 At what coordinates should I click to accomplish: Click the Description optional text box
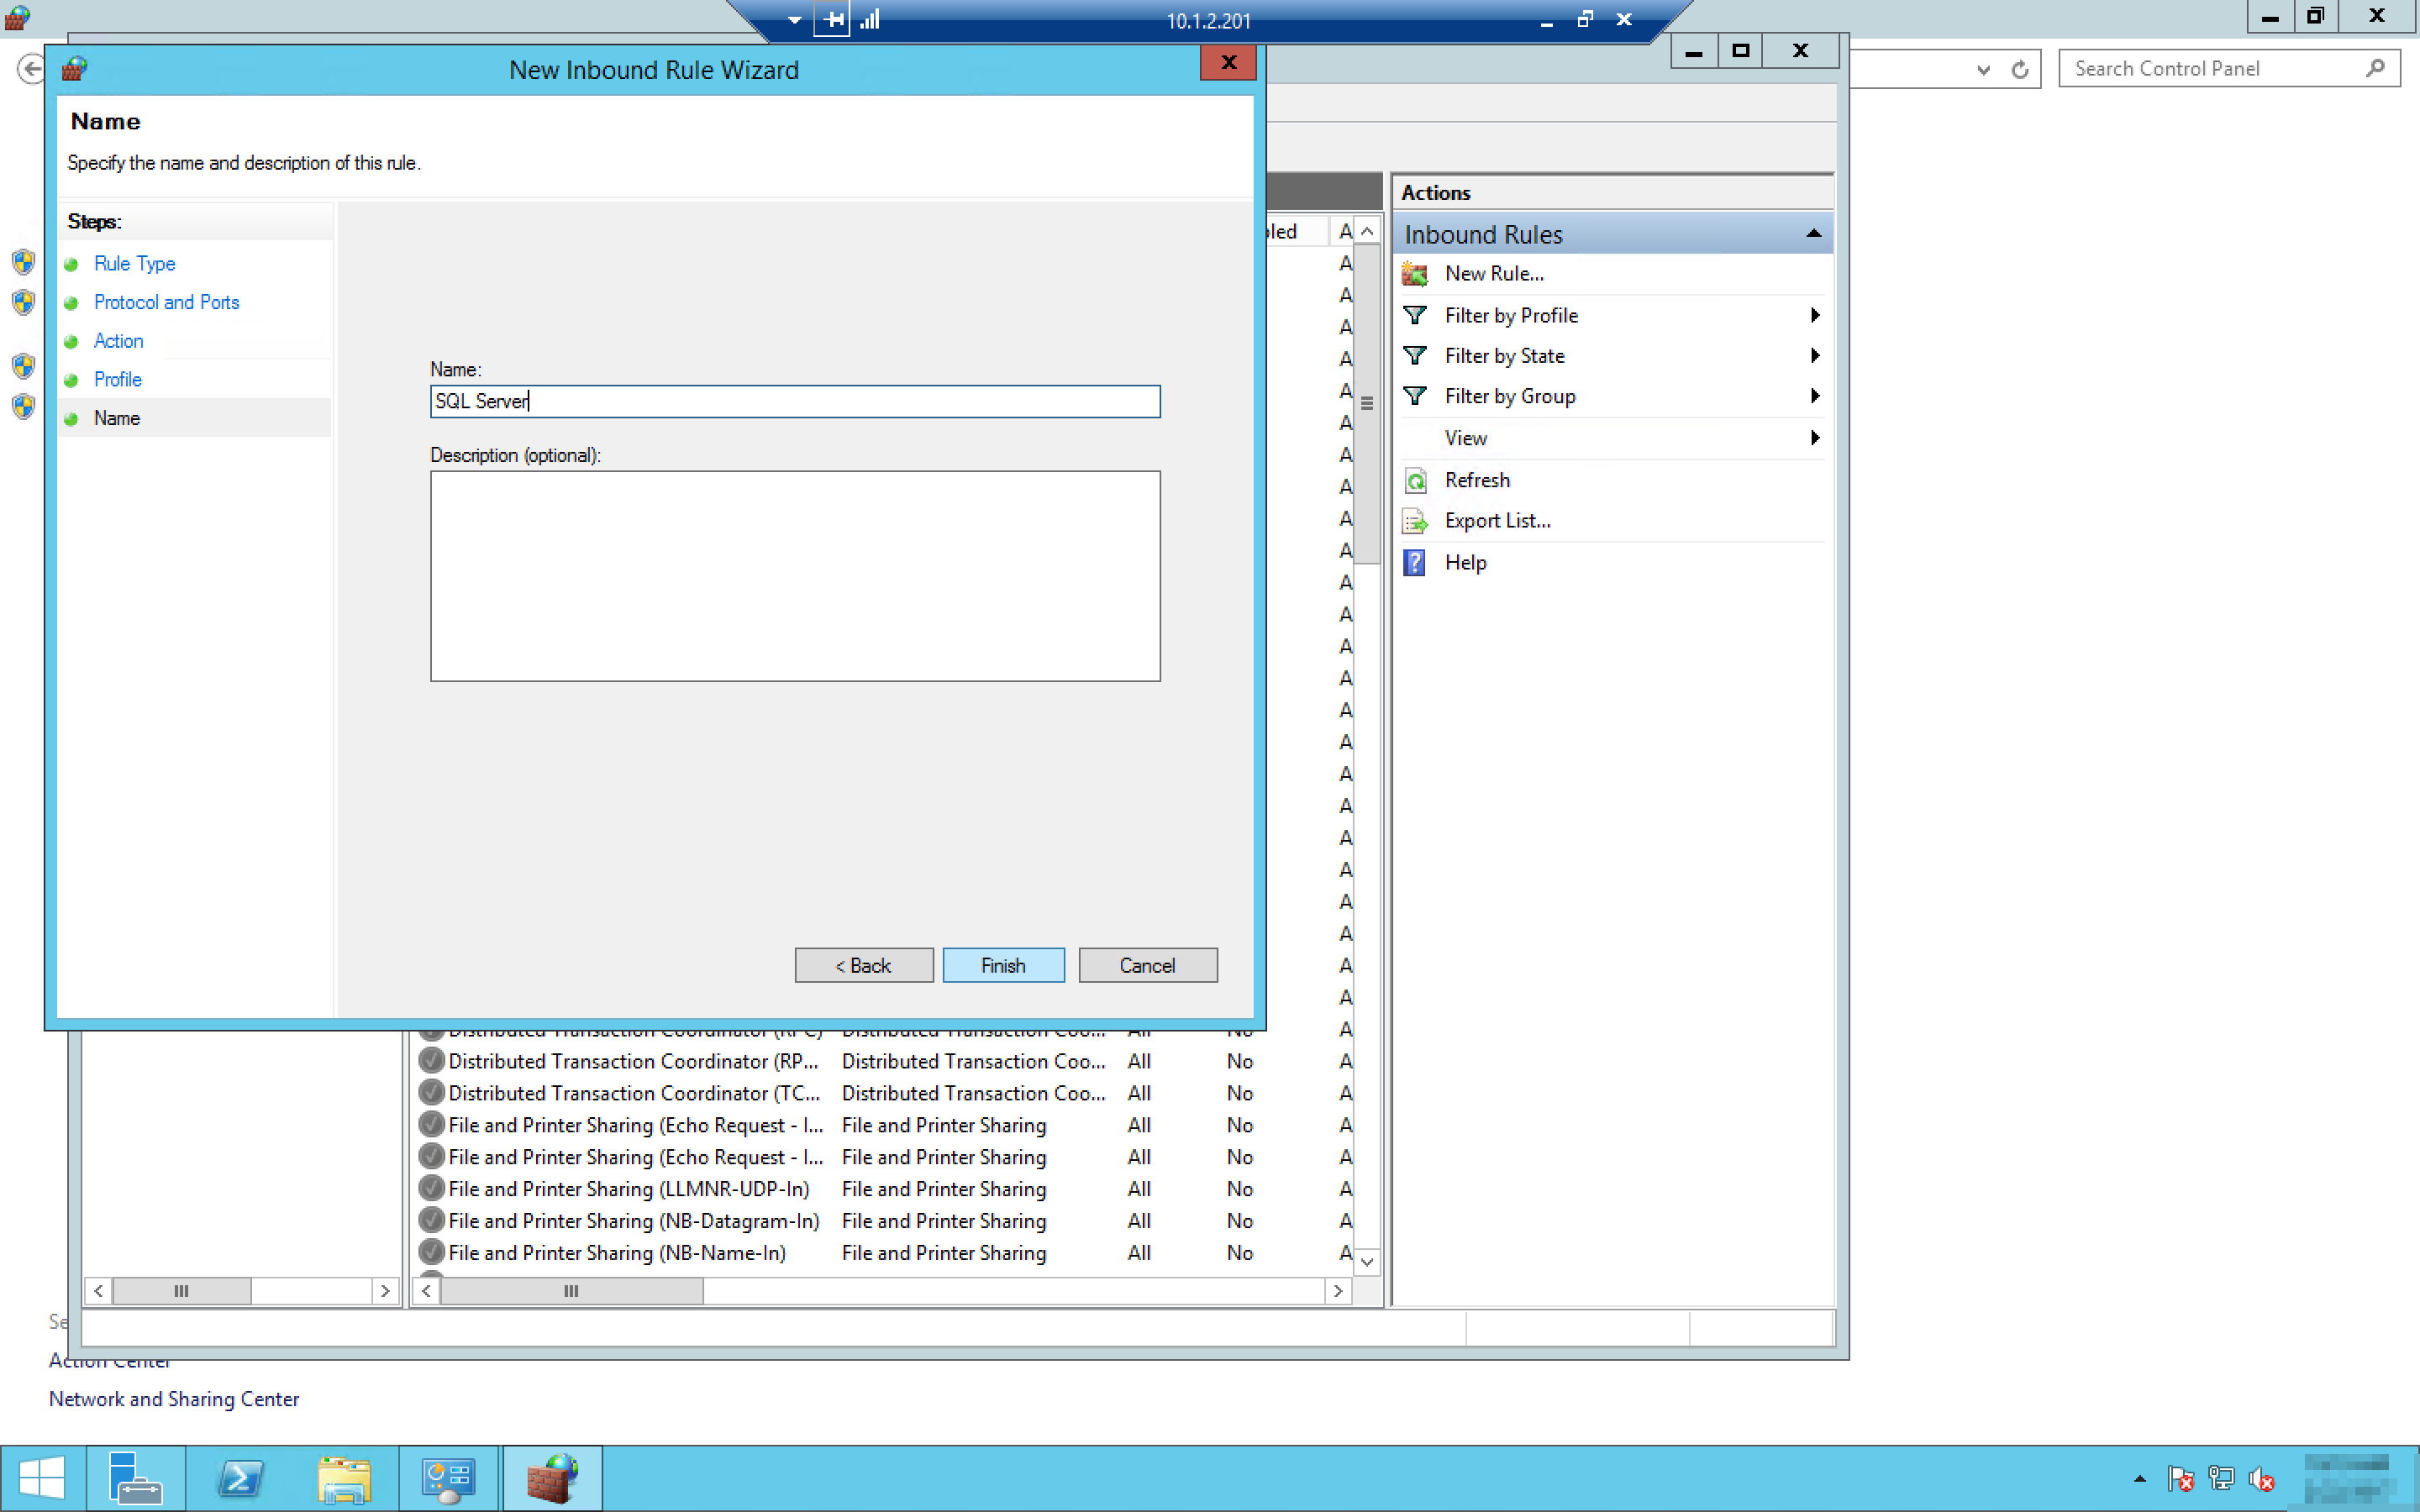click(794, 576)
